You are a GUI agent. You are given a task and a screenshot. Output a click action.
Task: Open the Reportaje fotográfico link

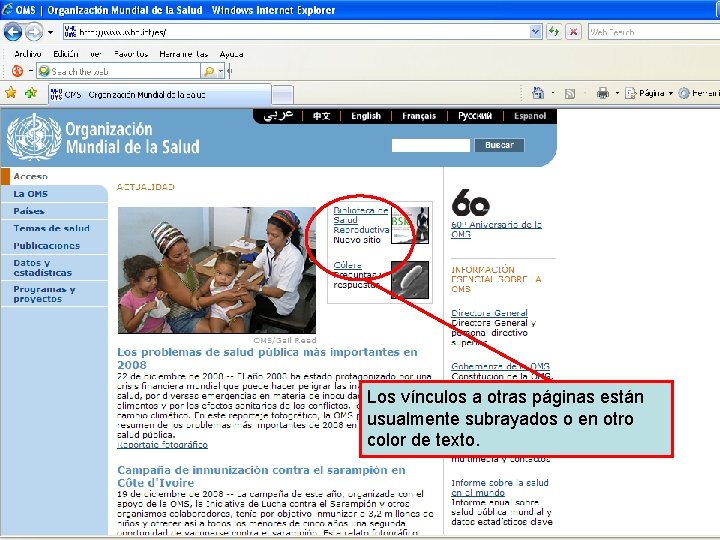163,444
